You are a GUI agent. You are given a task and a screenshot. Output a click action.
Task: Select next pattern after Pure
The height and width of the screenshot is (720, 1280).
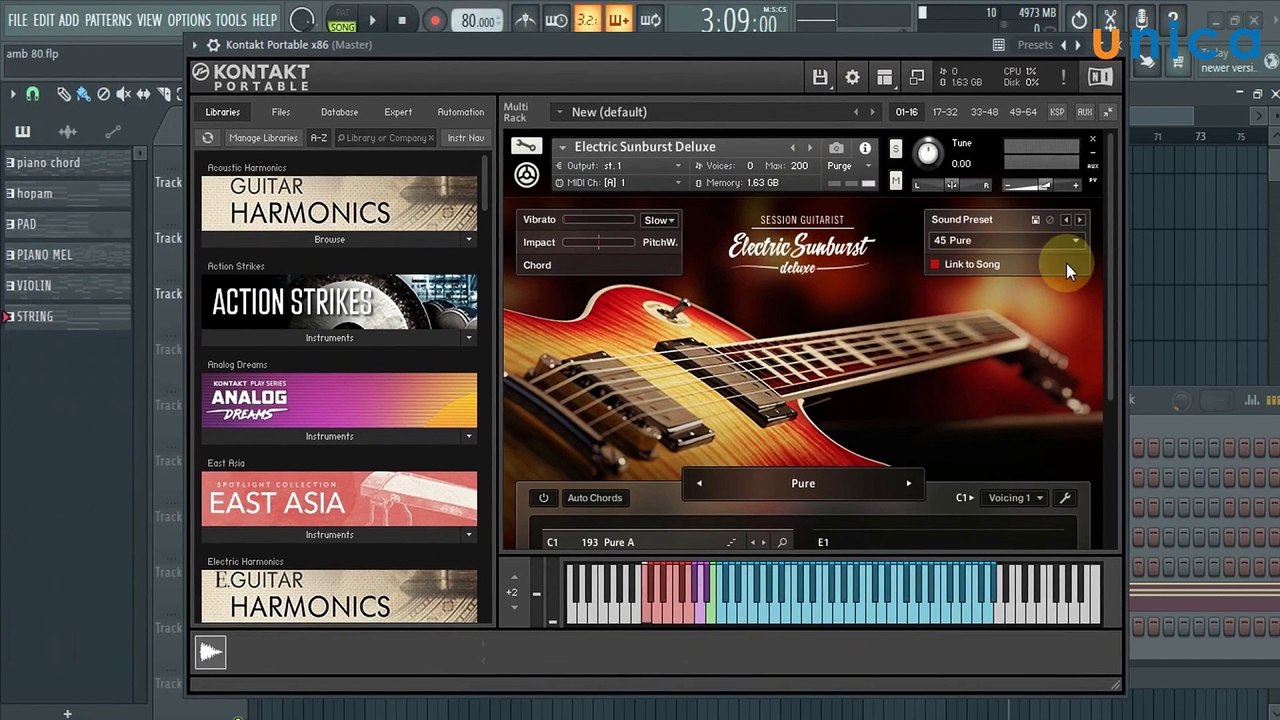(908, 484)
